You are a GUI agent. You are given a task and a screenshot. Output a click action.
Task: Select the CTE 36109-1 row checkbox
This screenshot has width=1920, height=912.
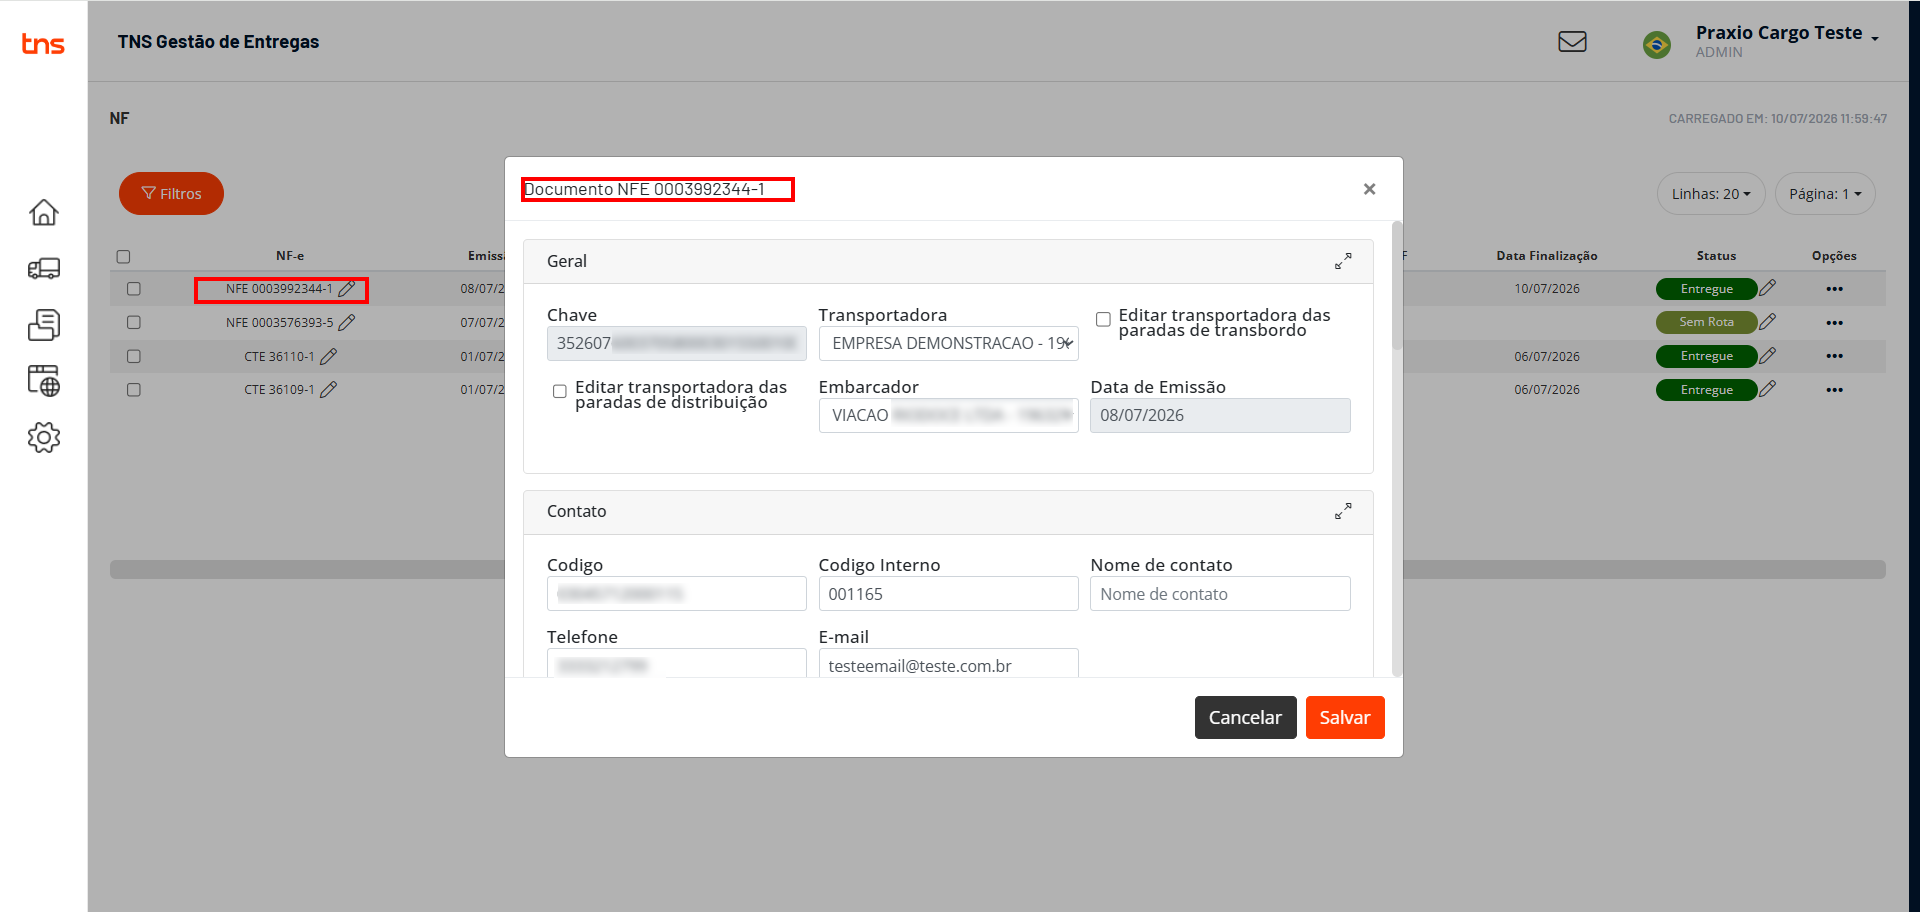(x=134, y=390)
